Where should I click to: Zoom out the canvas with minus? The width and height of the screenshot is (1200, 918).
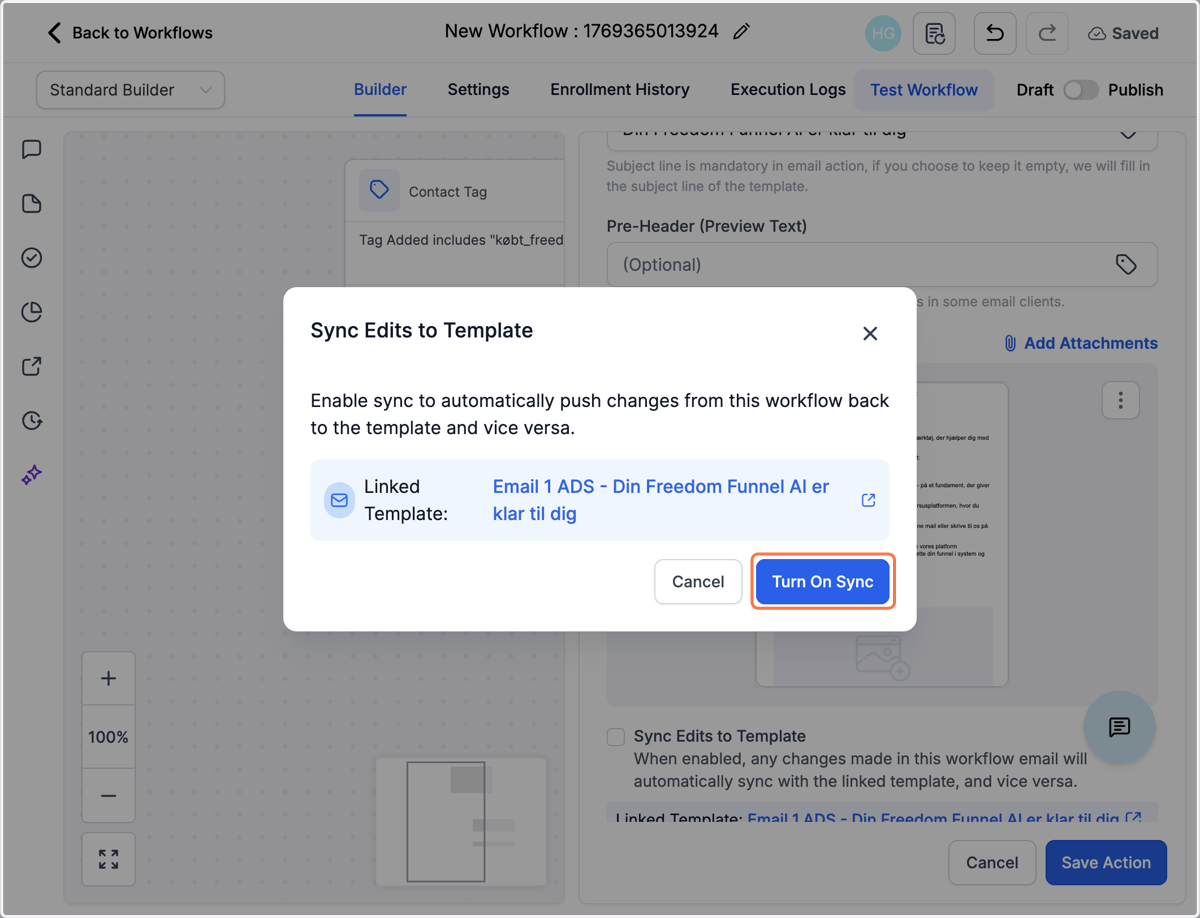108,796
